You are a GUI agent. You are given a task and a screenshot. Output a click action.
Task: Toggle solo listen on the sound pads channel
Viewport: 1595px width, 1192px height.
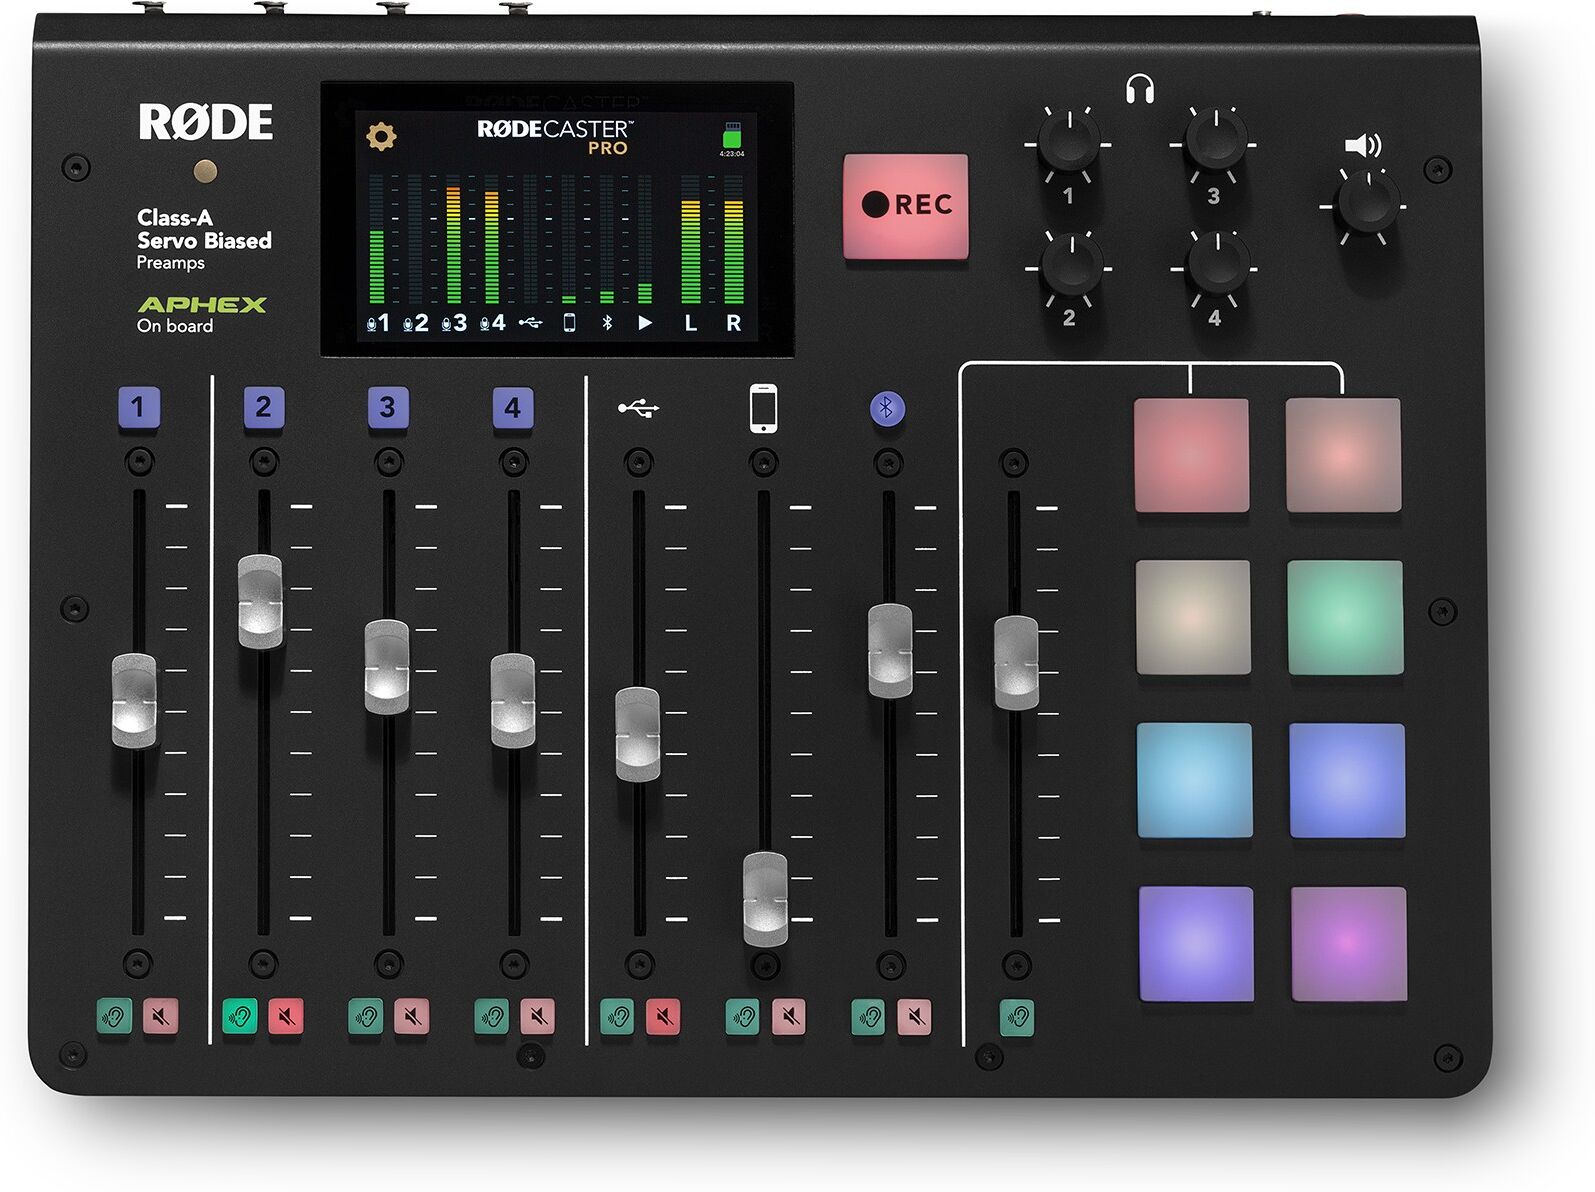coord(1018,1017)
